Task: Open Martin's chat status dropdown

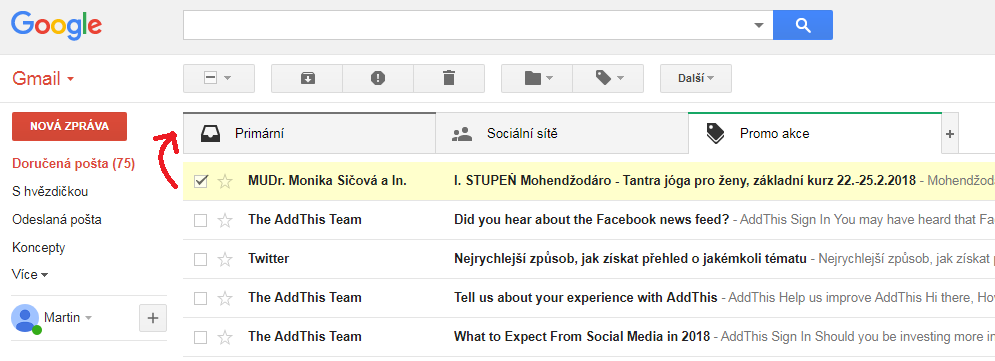Action: tap(88, 318)
